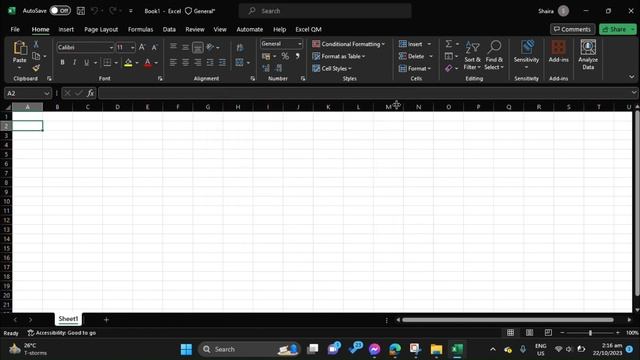
Task: Switch to the Data tab
Action: point(169,29)
